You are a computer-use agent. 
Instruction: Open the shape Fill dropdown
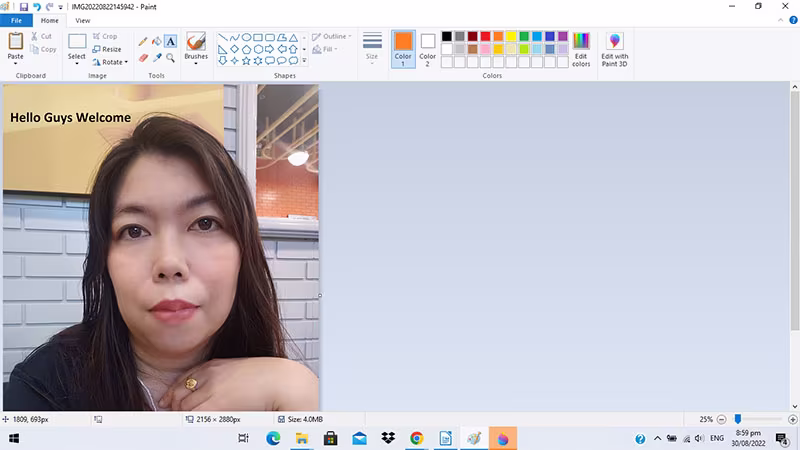pos(325,49)
